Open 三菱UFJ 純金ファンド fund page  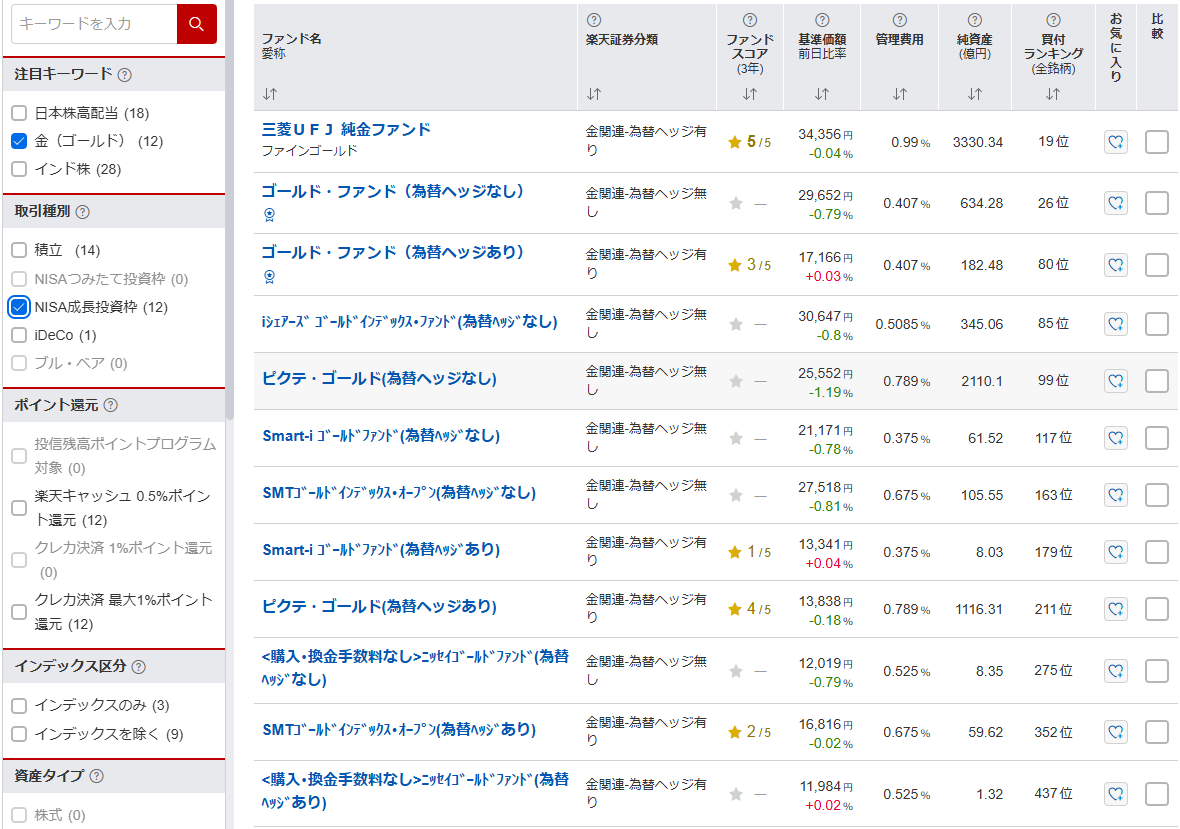[x=346, y=129]
